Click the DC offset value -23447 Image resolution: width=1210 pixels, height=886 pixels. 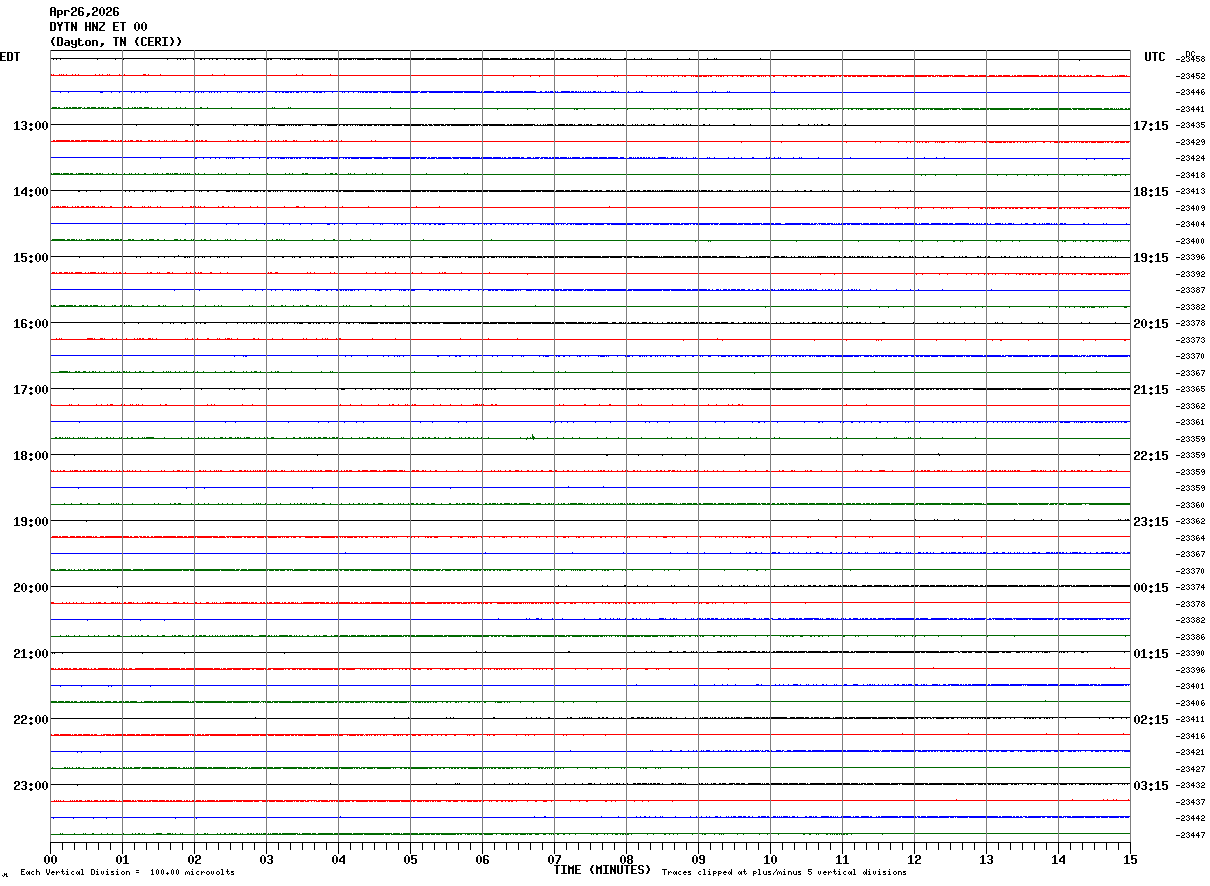(1191, 835)
